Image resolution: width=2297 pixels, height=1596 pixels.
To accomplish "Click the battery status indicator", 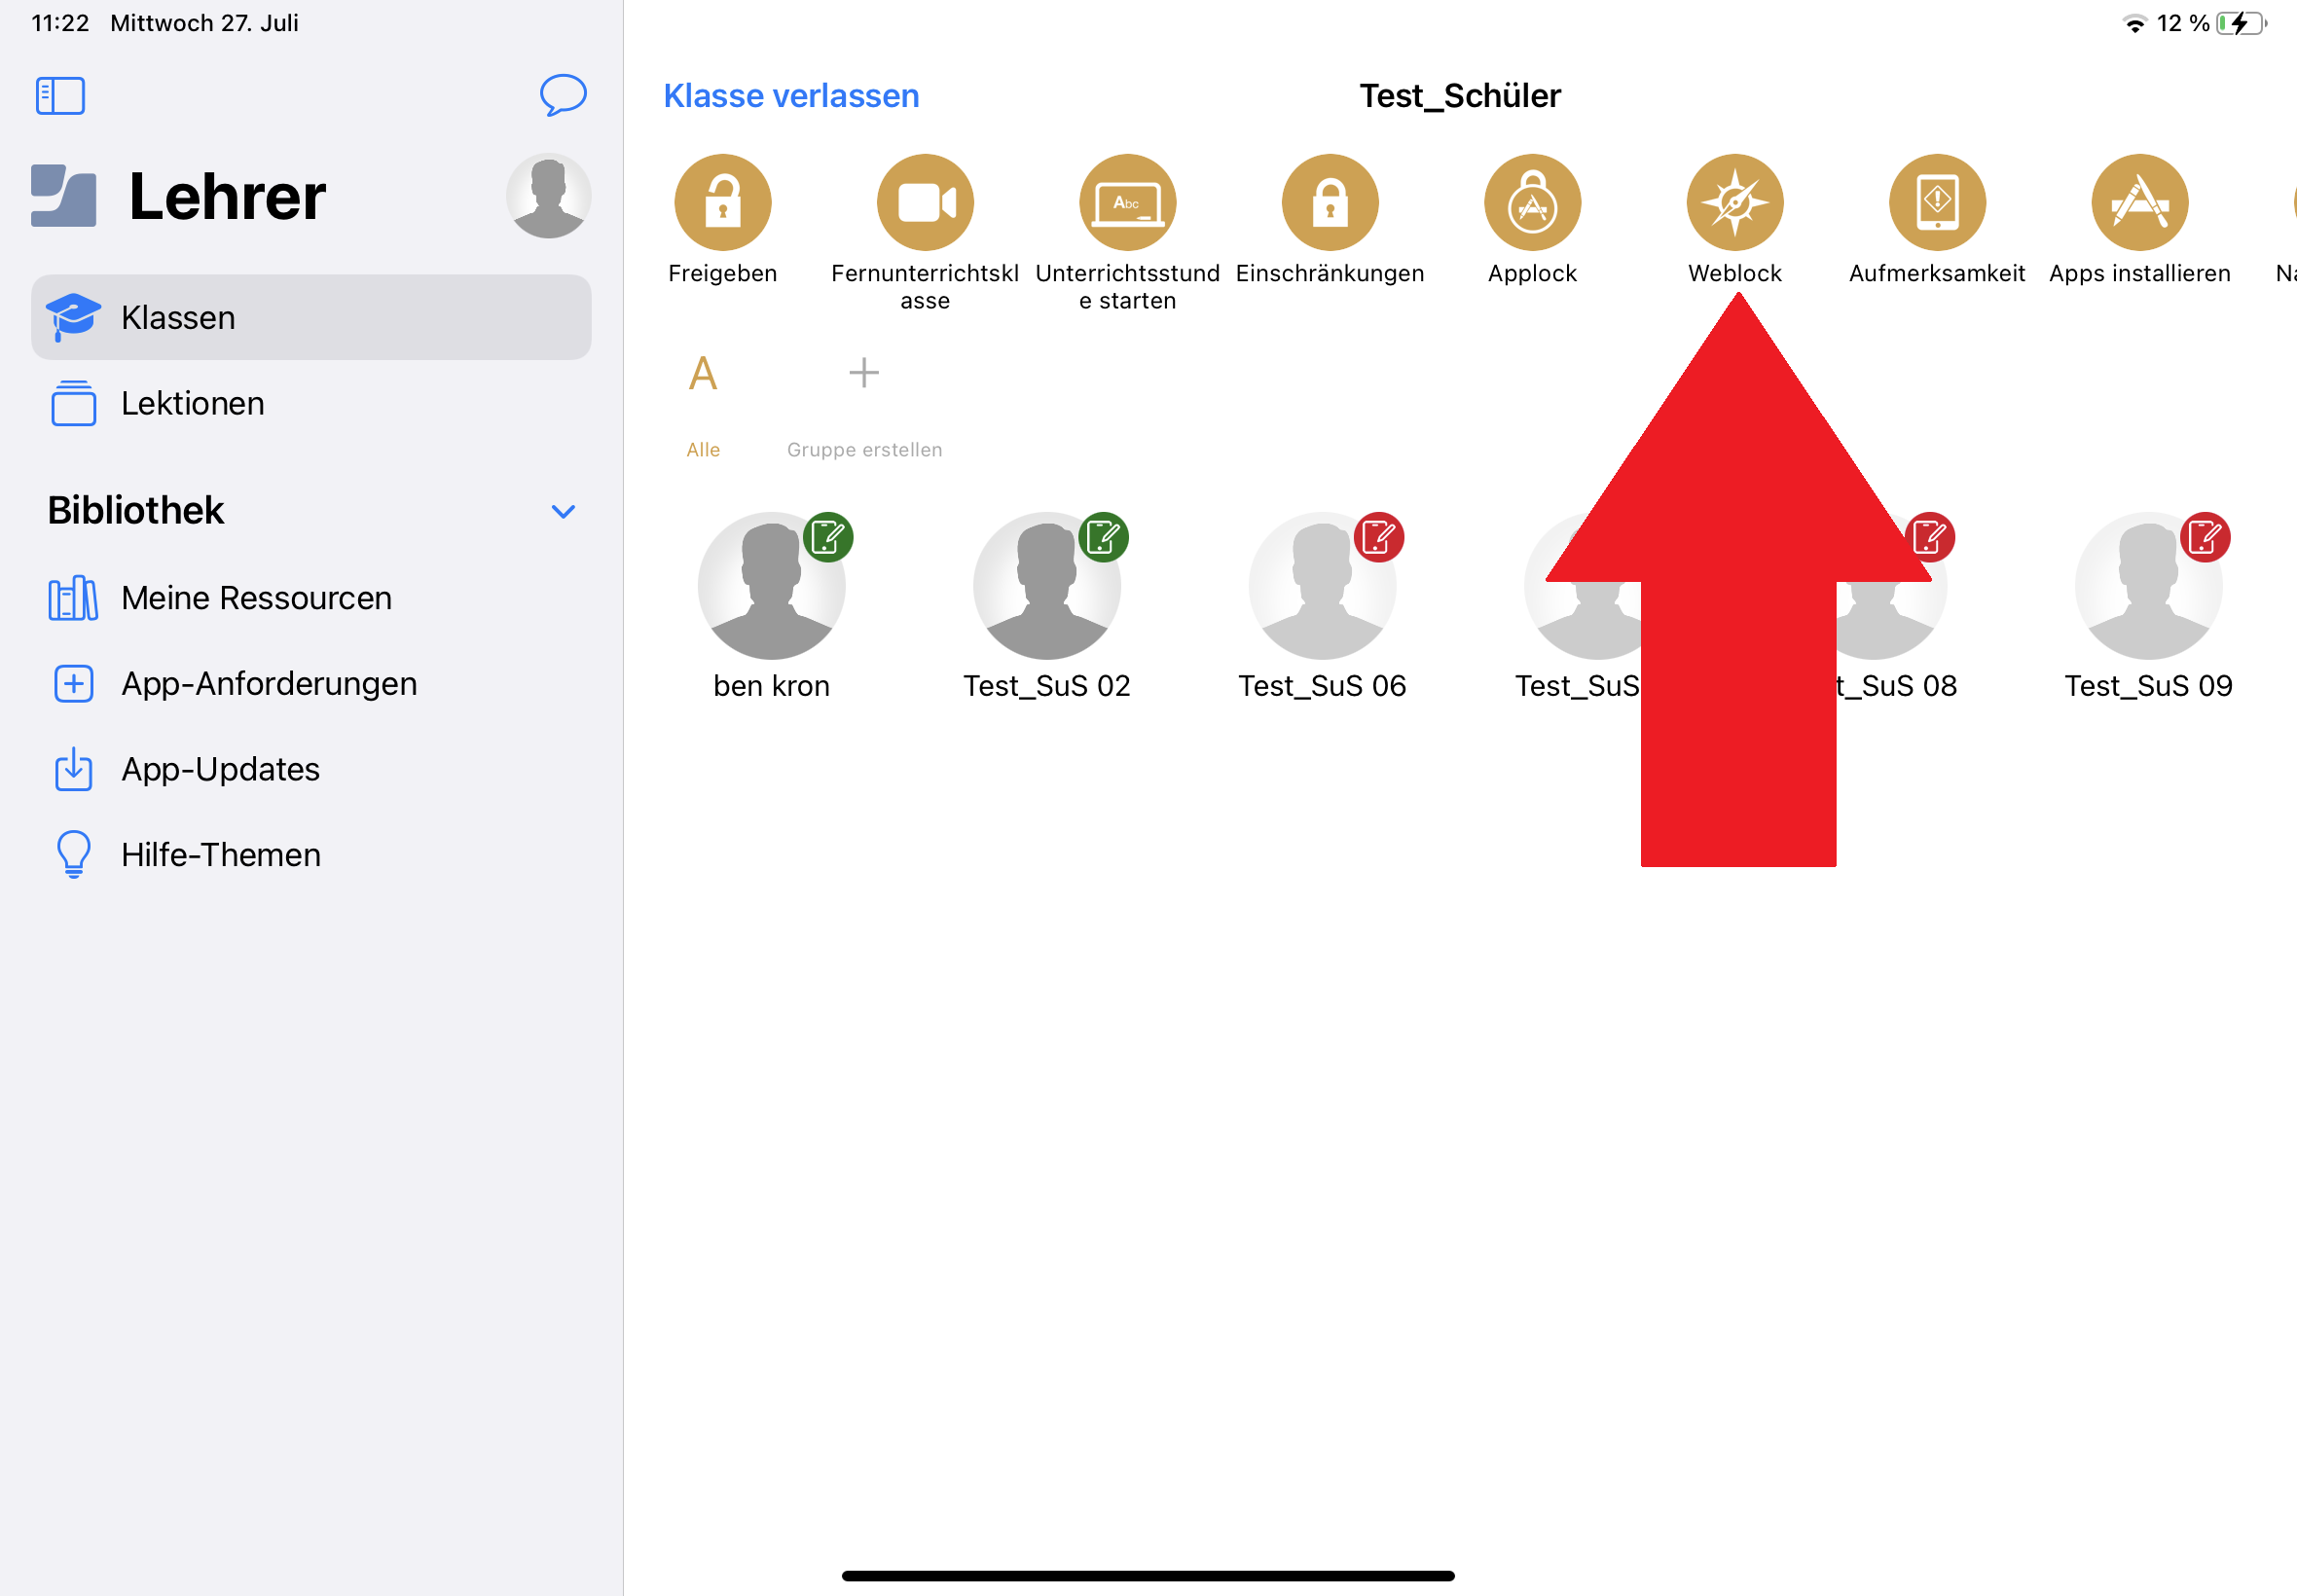I will pyautogui.click(x=2241, y=23).
